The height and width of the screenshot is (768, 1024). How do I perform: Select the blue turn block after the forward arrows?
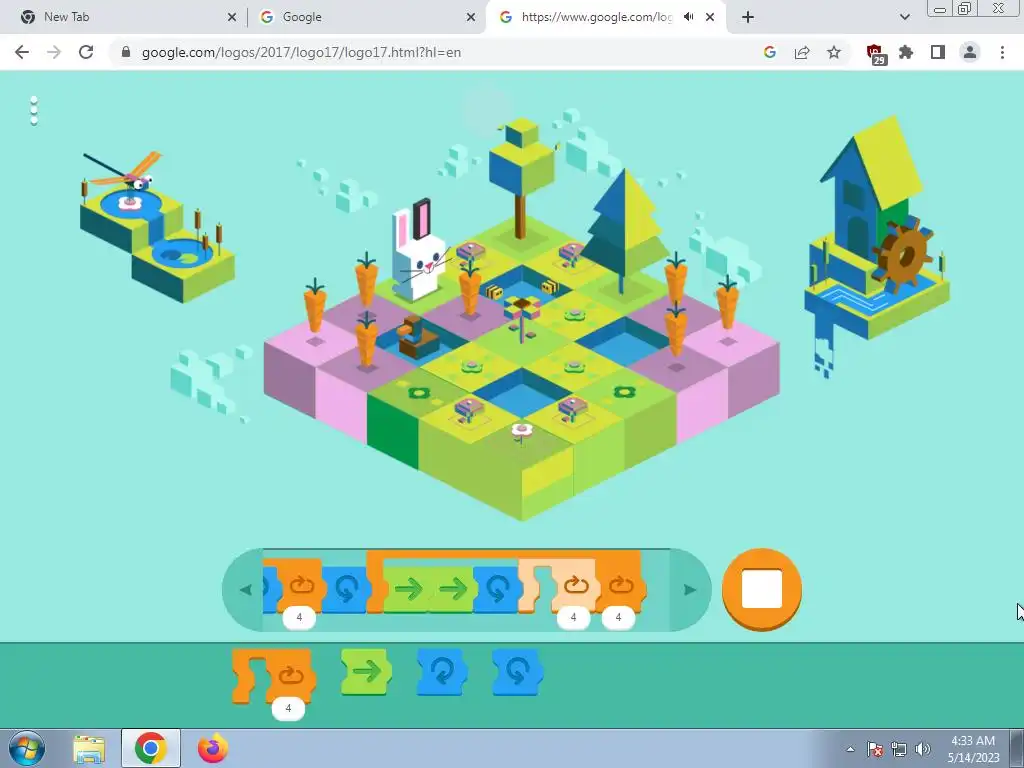pos(497,589)
